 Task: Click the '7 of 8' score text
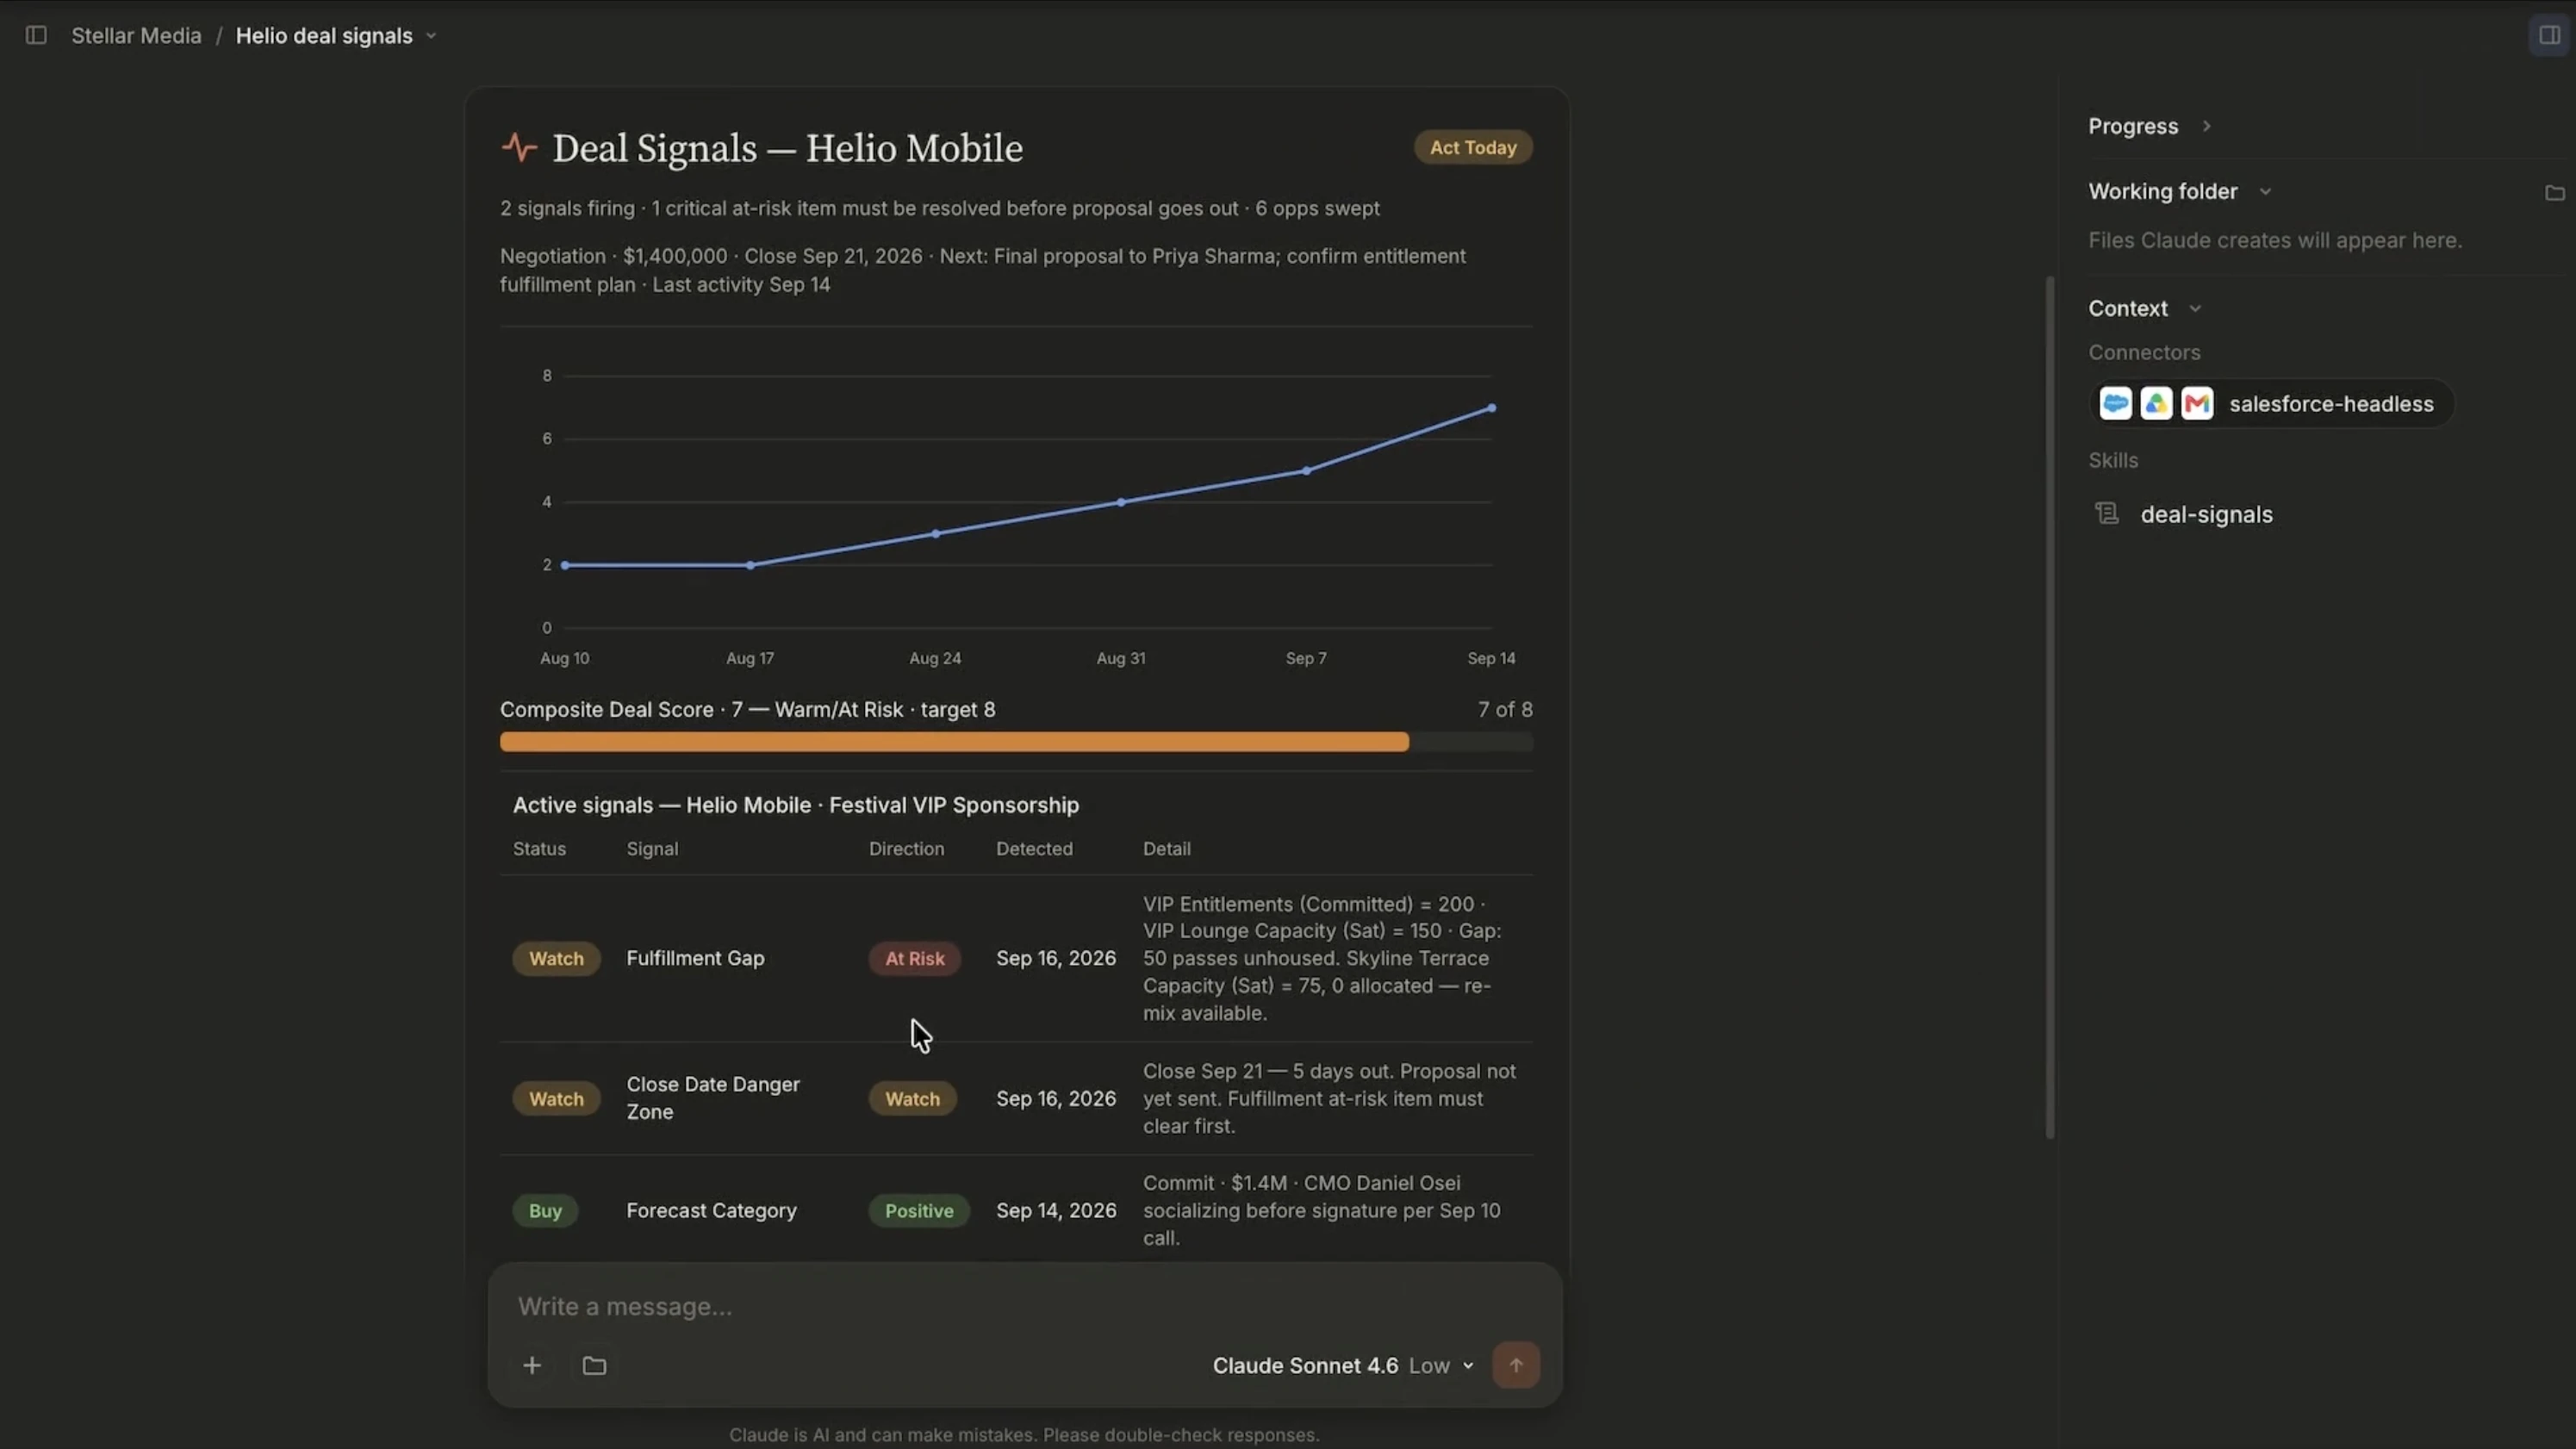[x=1505, y=710]
